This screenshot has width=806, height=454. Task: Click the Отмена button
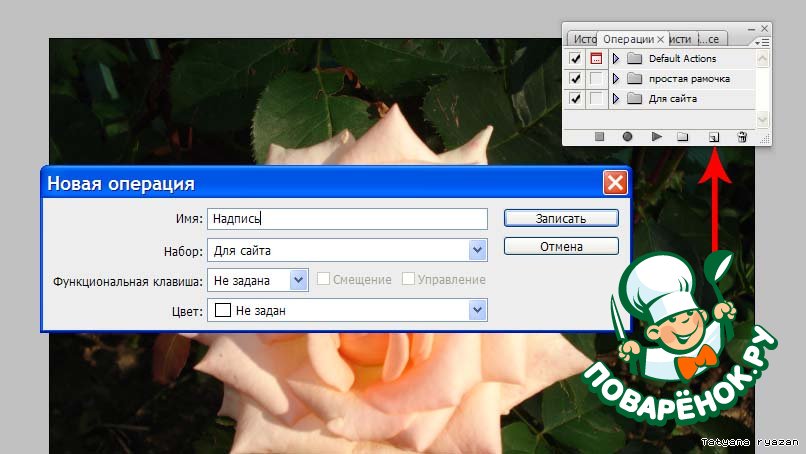pyautogui.click(x=560, y=246)
